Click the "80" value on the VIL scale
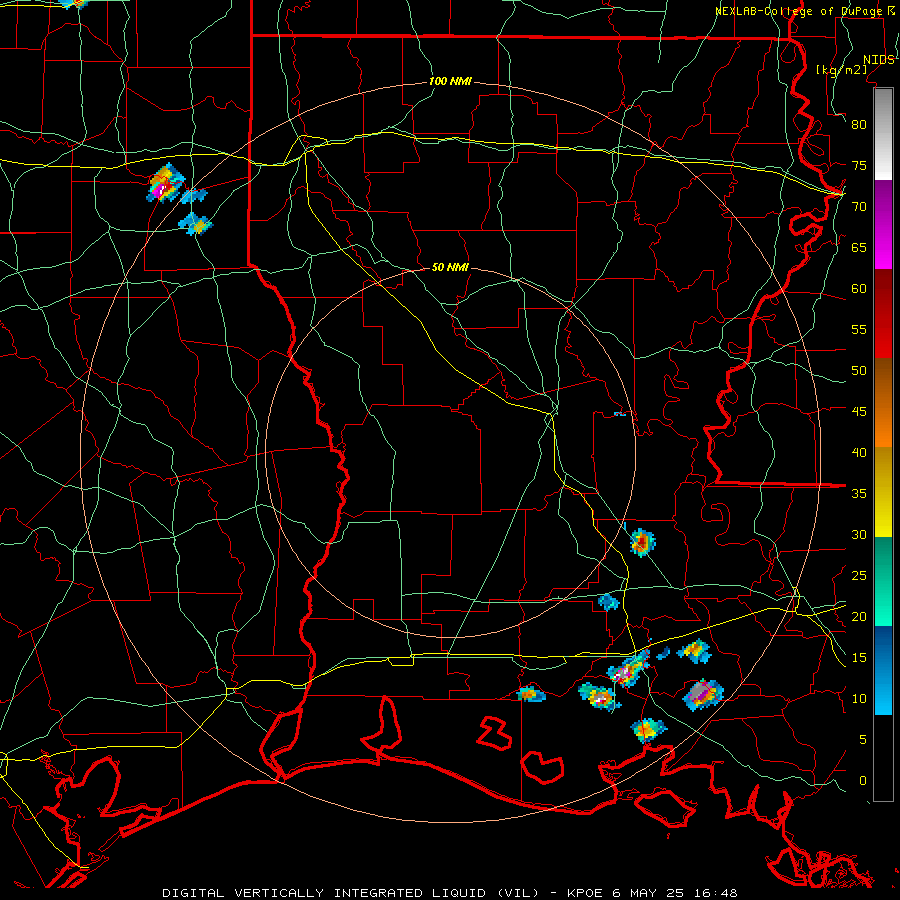Viewport: 900px width, 900px height. click(859, 125)
